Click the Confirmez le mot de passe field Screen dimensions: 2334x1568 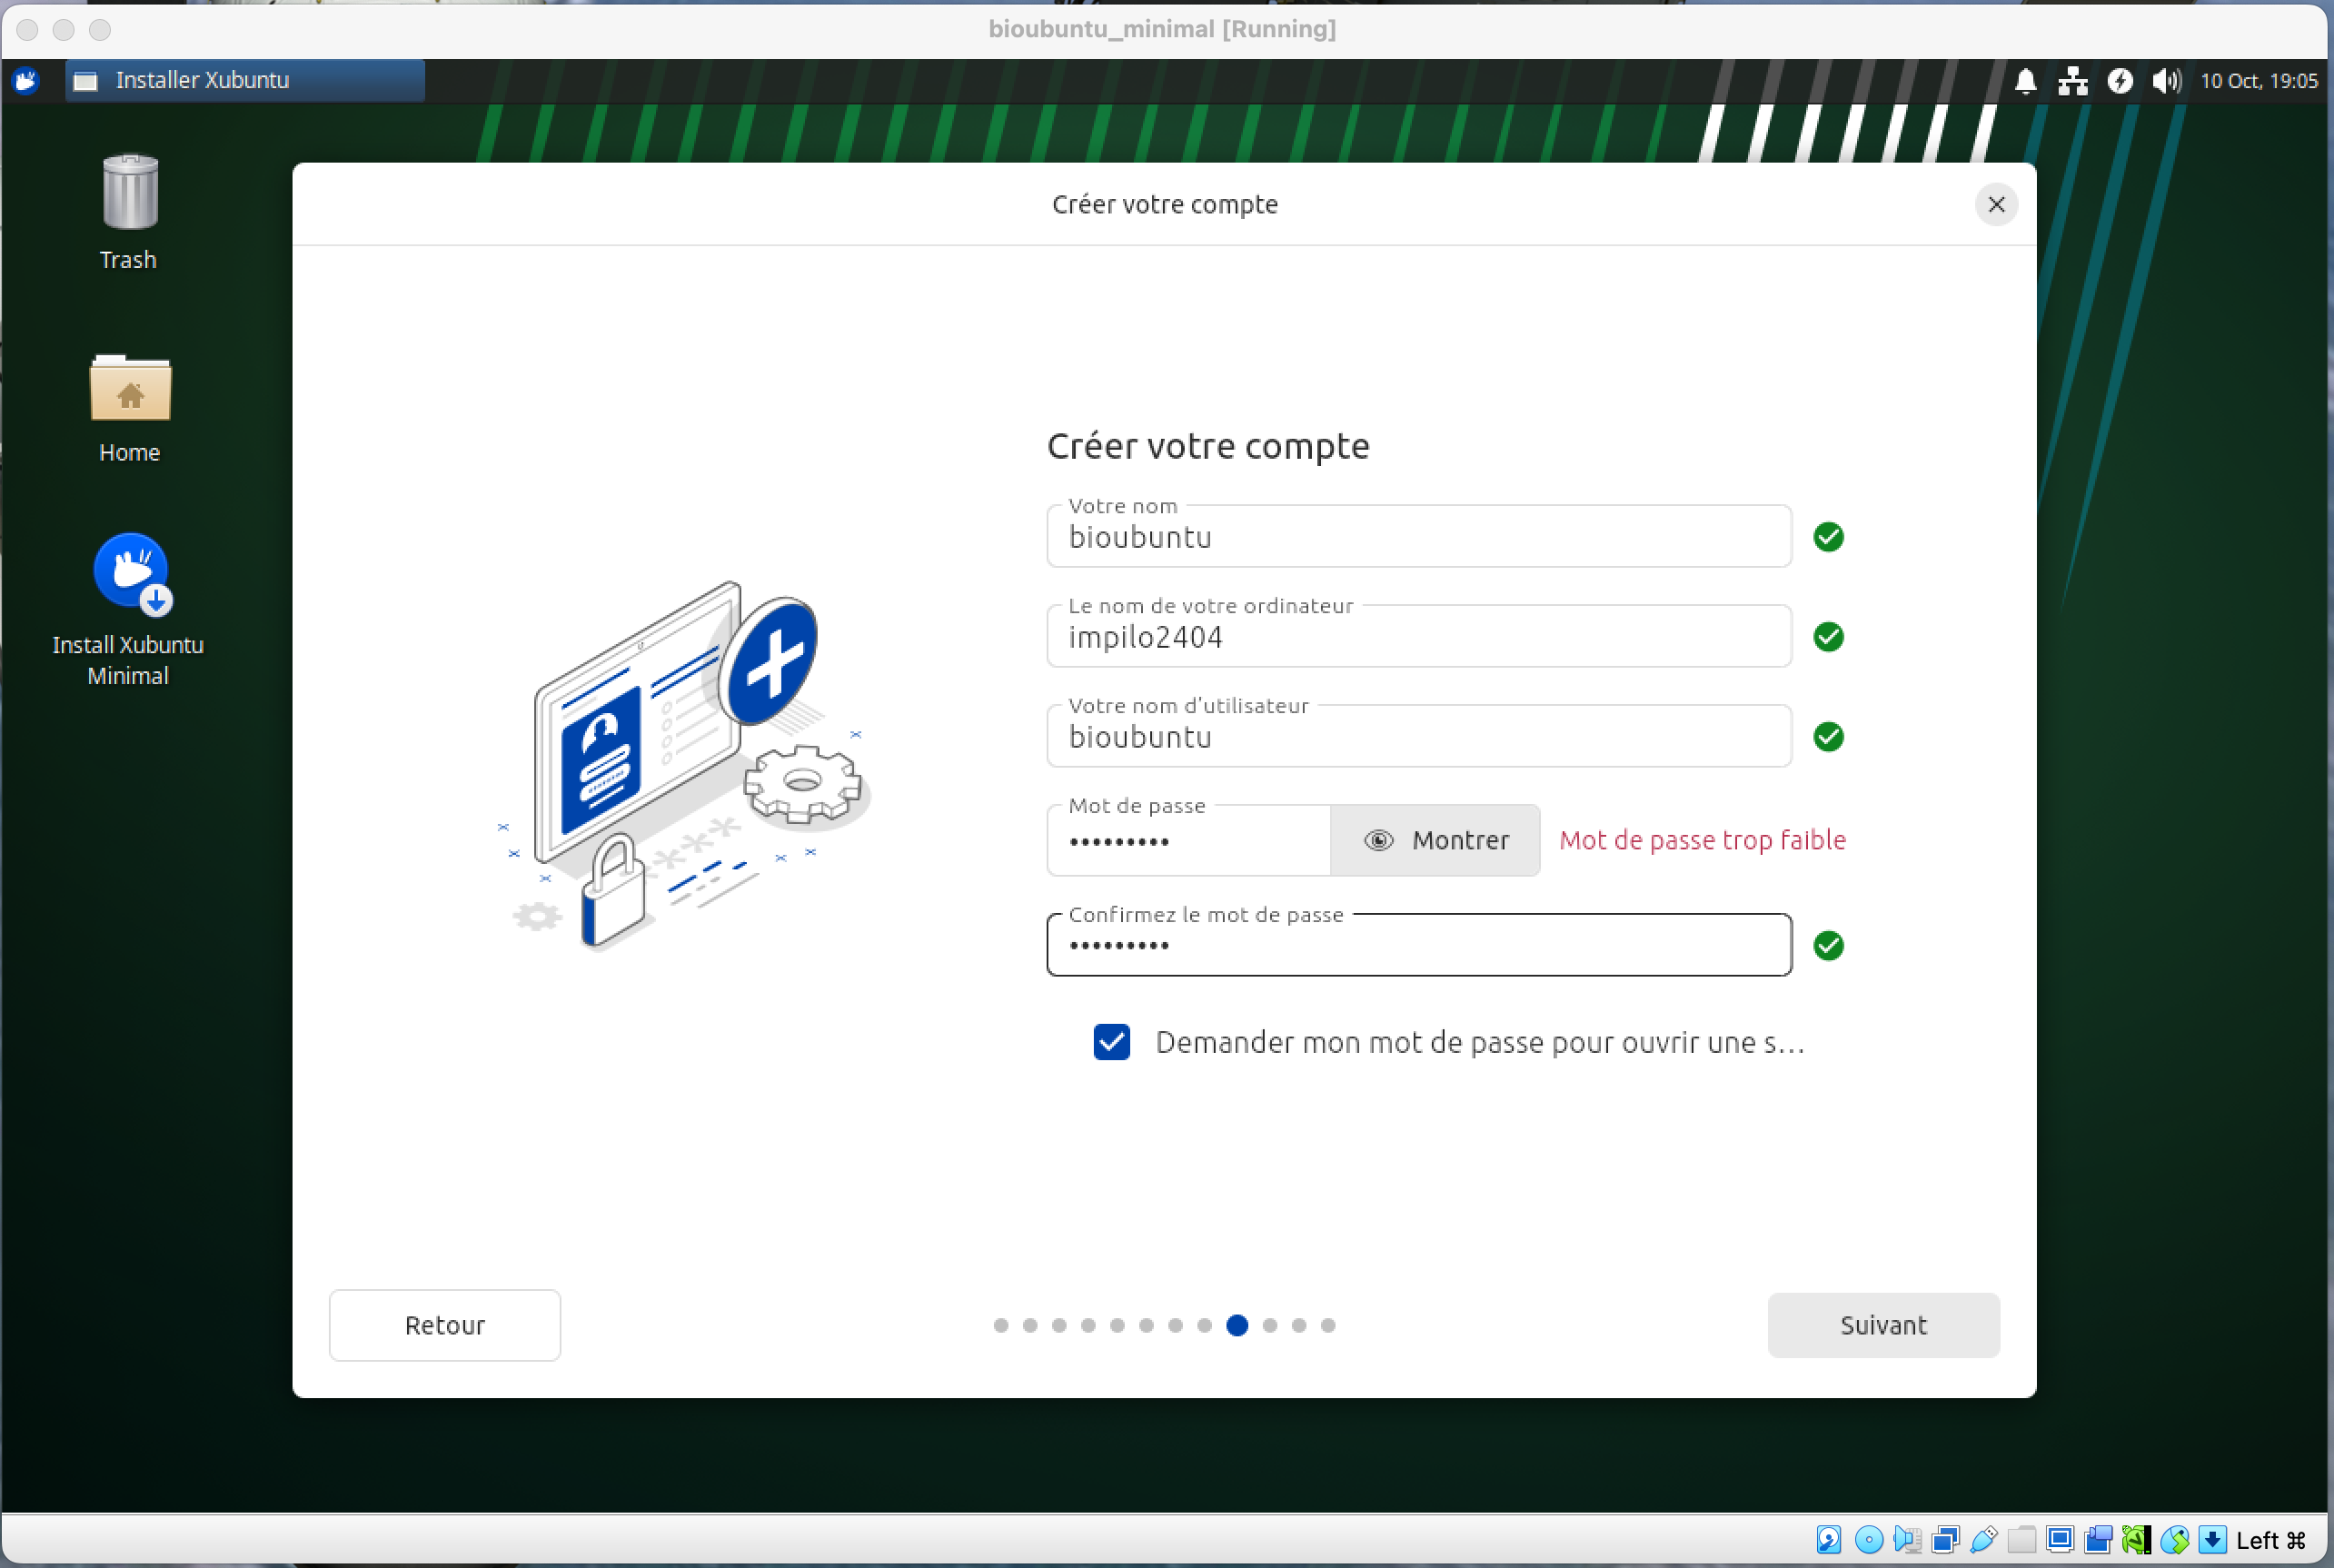(1418, 946)
